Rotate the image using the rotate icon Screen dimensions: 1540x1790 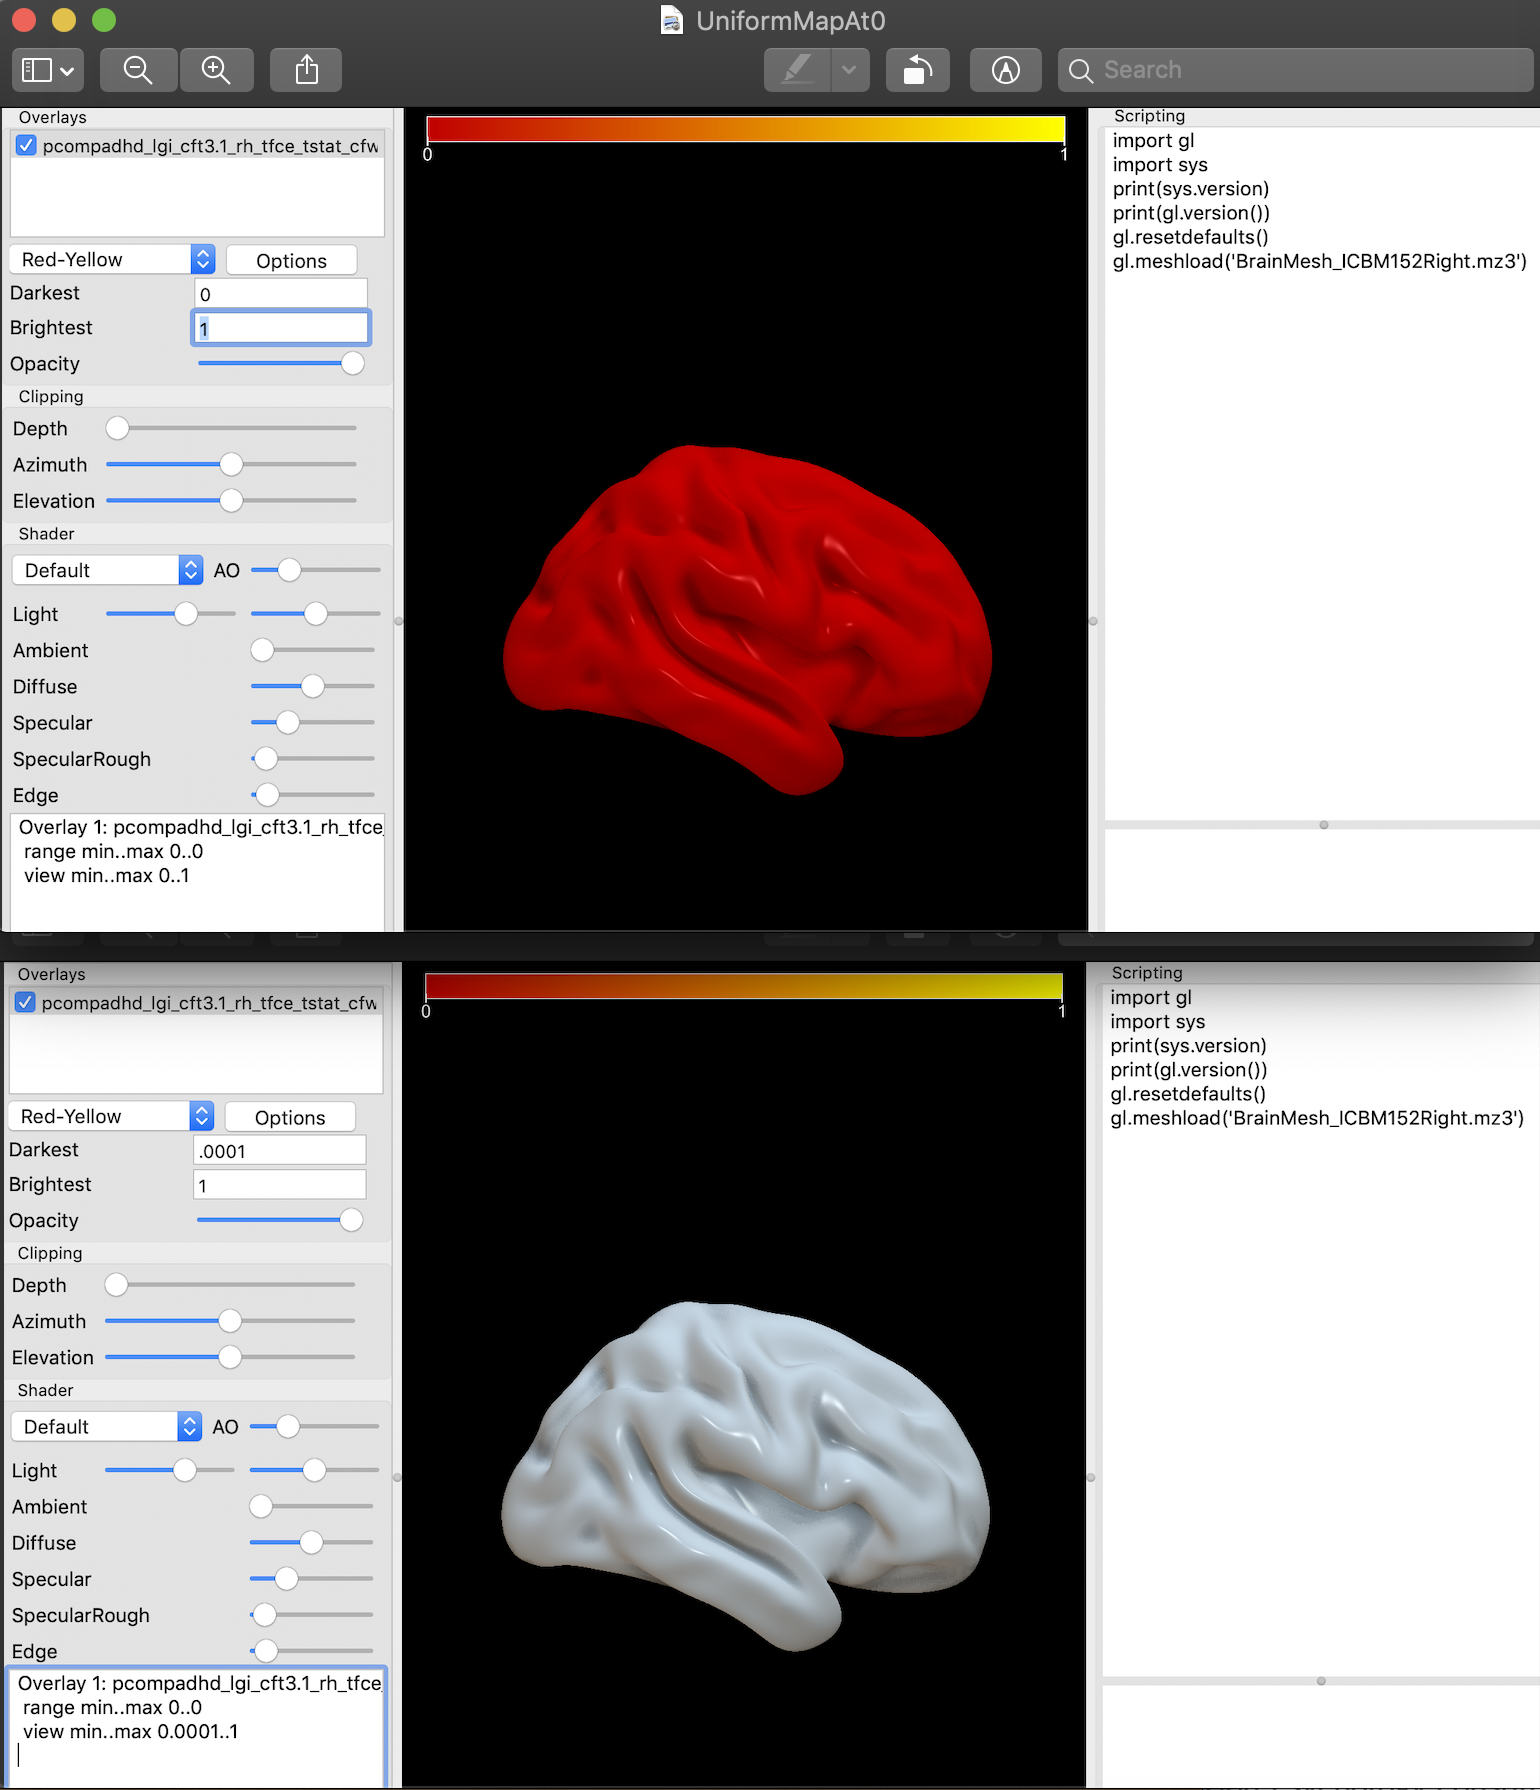click(x=917, y=70)
